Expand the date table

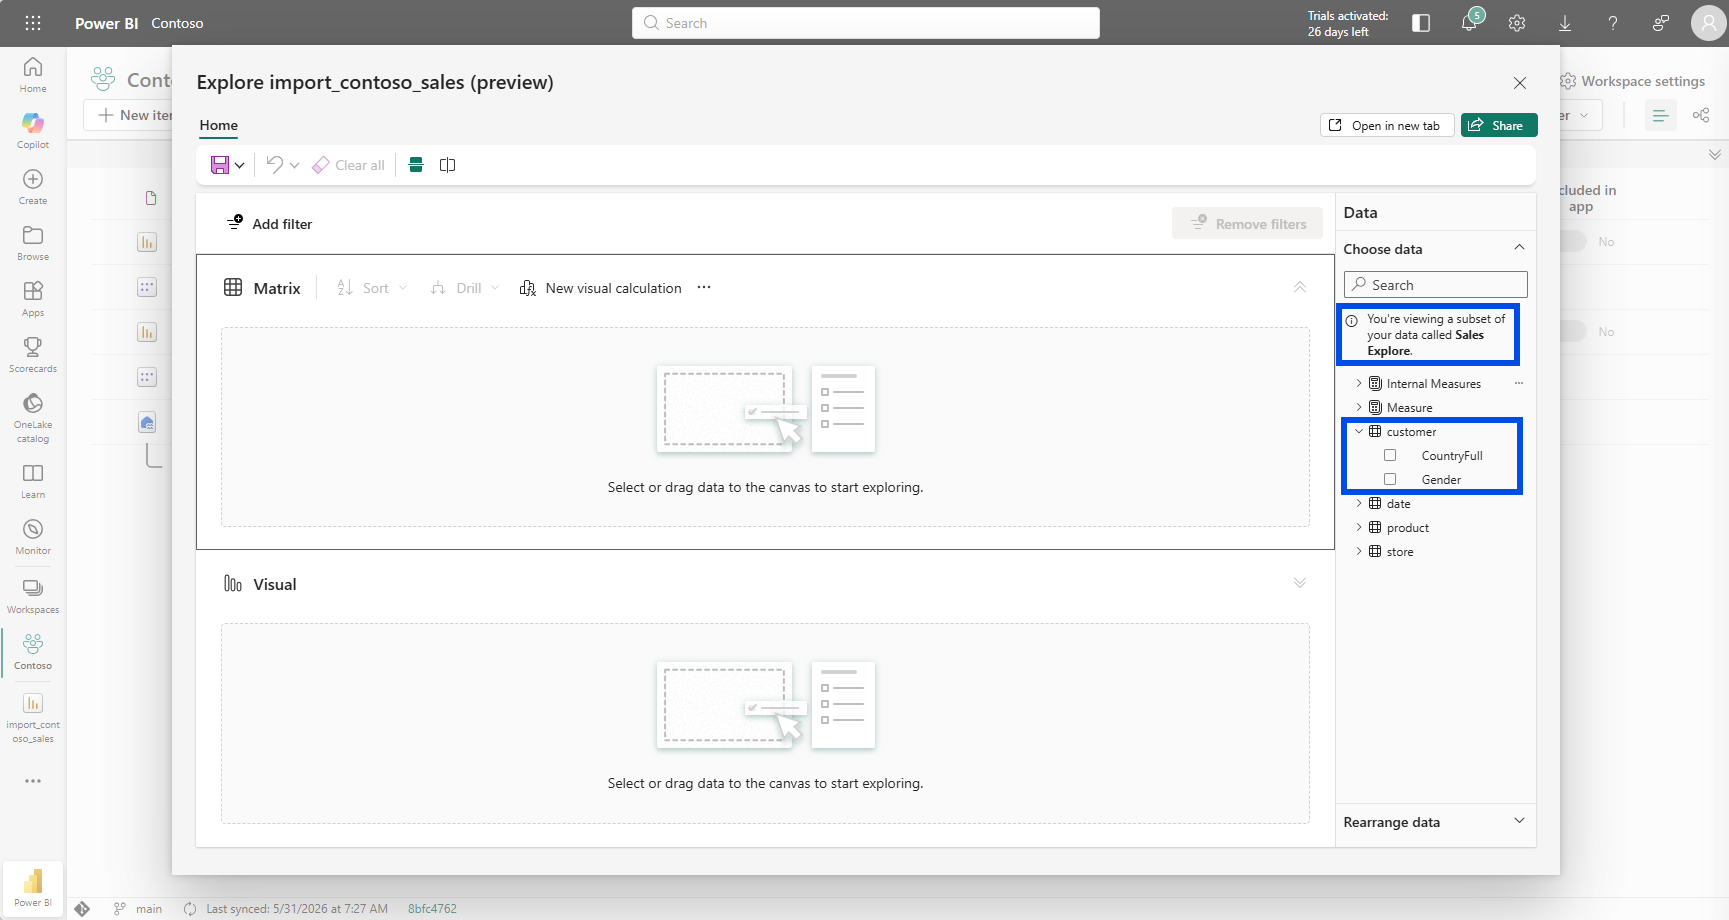[1359, 503]
